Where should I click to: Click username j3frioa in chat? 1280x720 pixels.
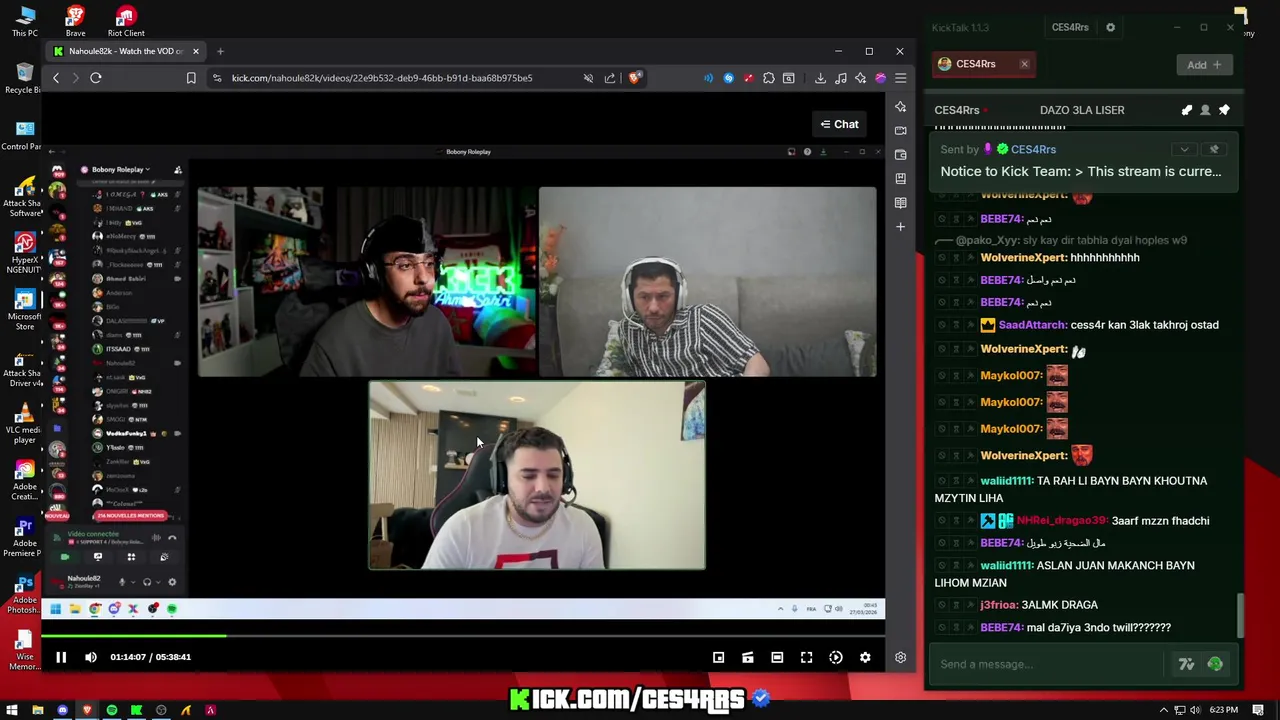998,605
